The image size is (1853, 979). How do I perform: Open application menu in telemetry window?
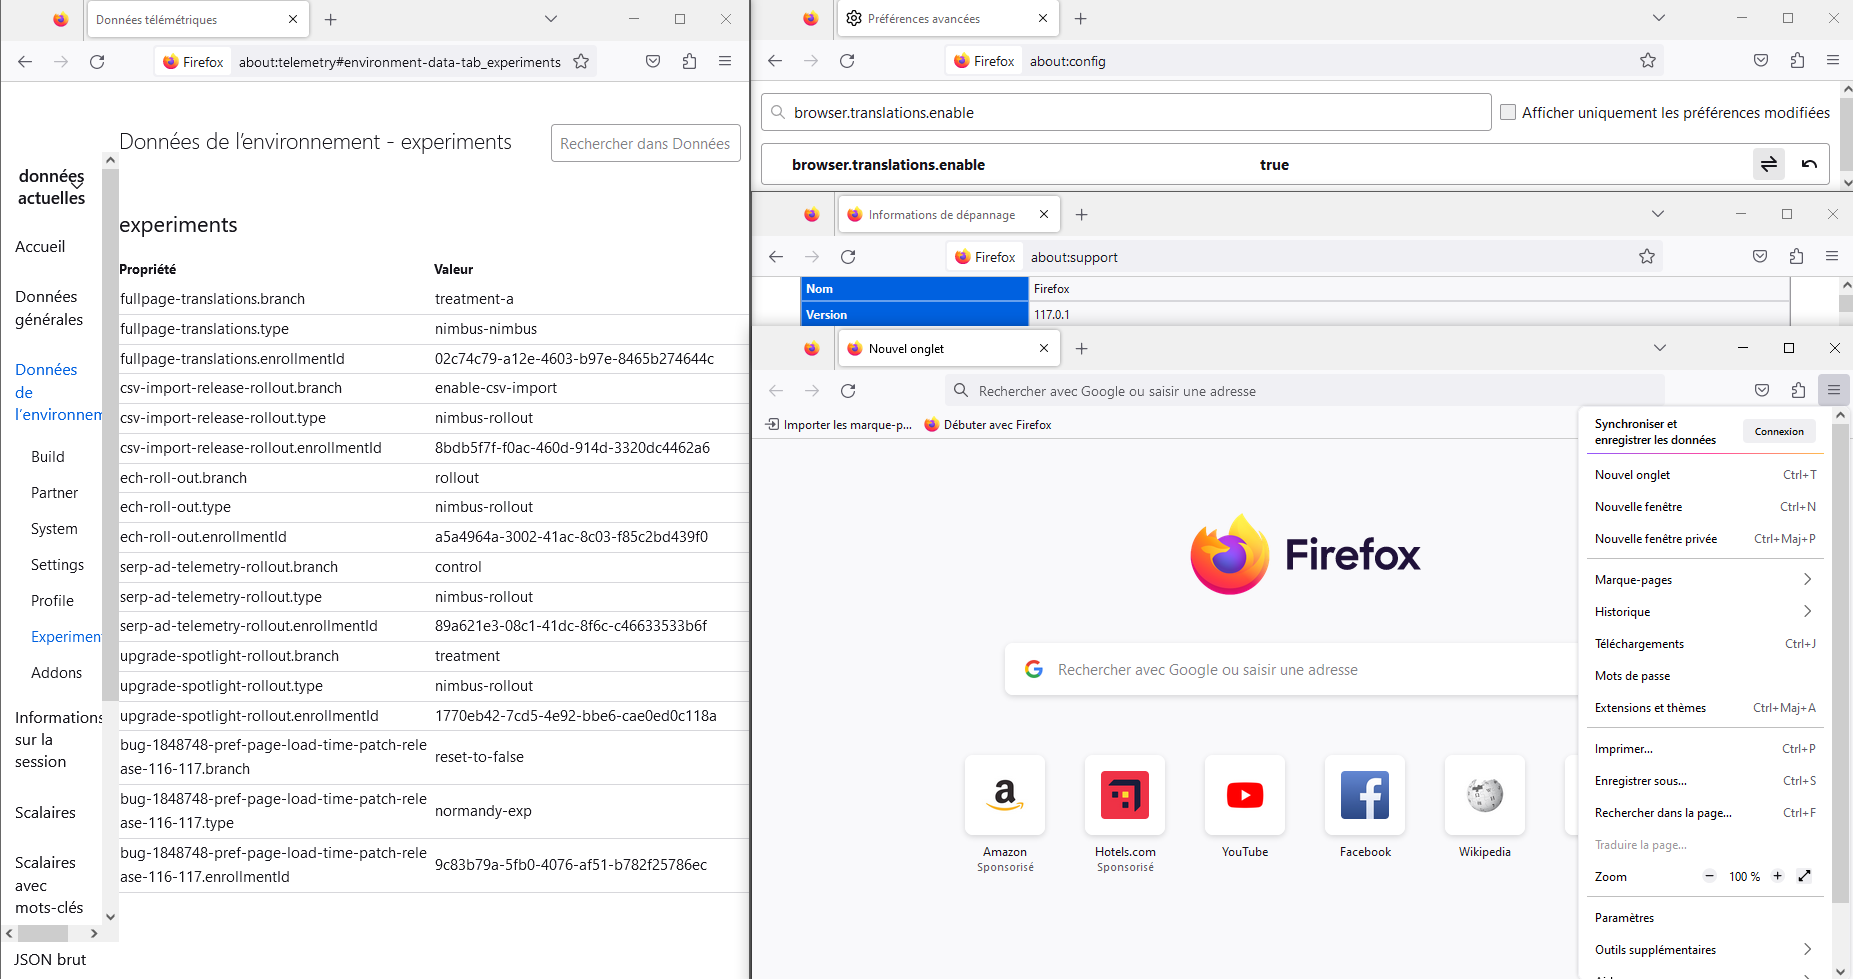(x=725, y=62)
